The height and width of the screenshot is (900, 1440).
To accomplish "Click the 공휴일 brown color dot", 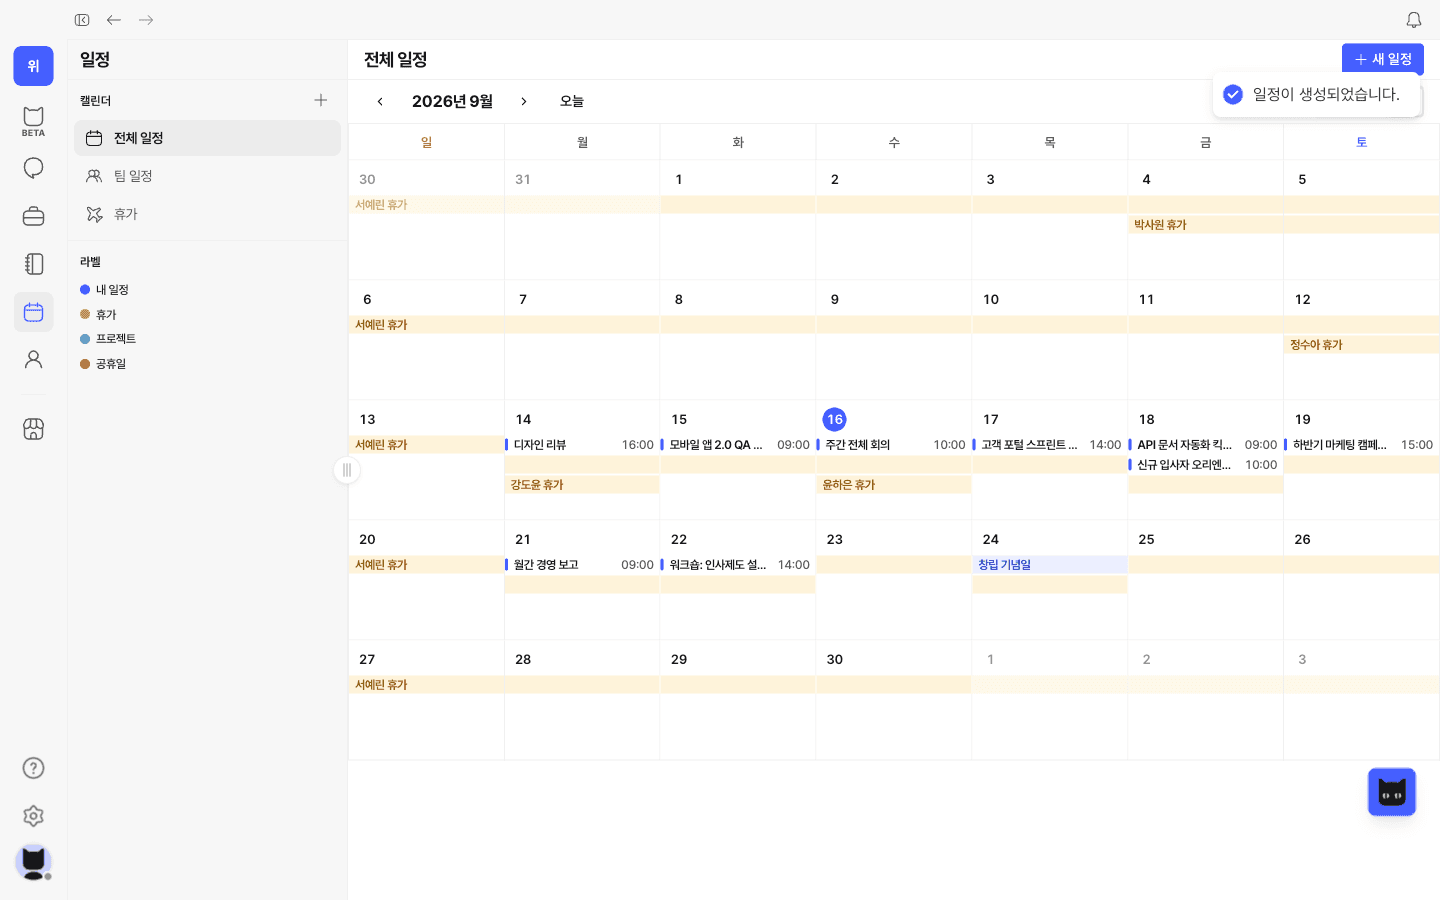I will click(85, 364).
